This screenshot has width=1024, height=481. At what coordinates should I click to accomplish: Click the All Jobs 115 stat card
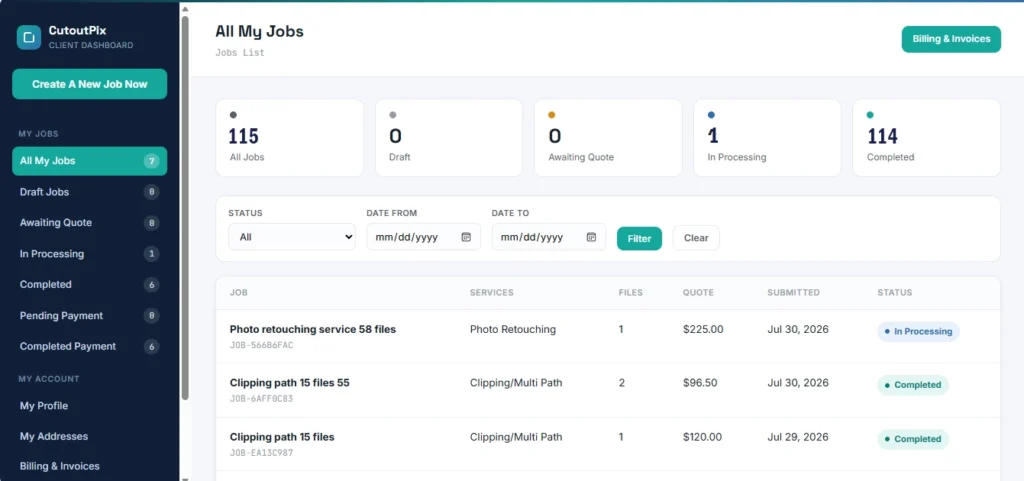tap(289, 138)
